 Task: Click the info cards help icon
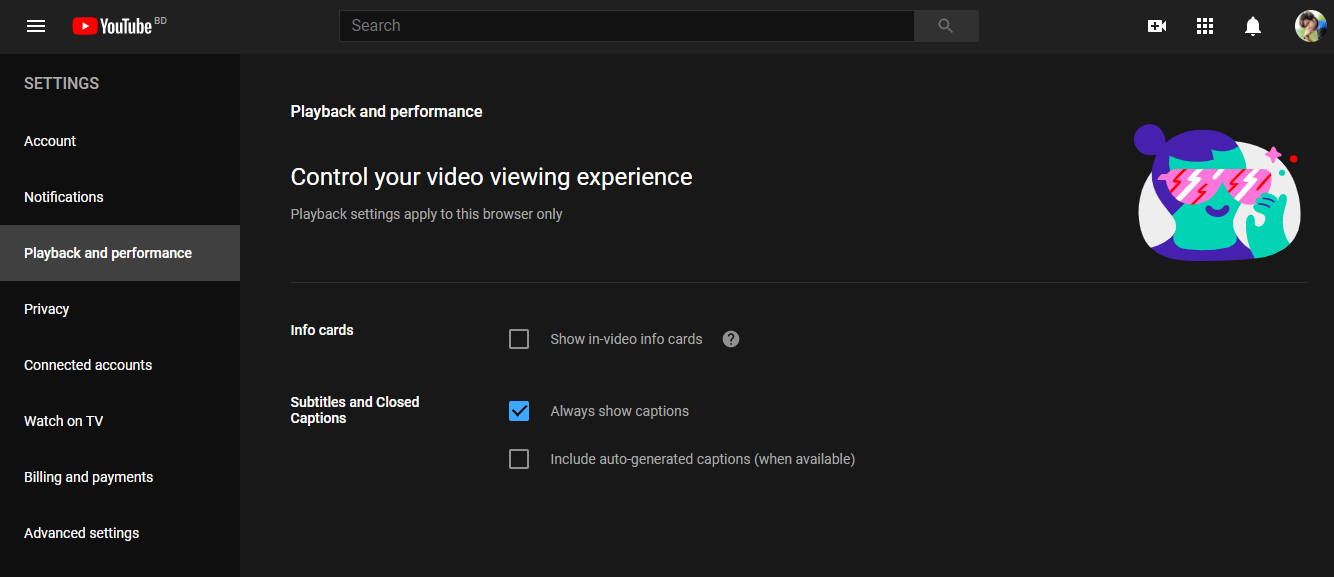click(731, 339)
